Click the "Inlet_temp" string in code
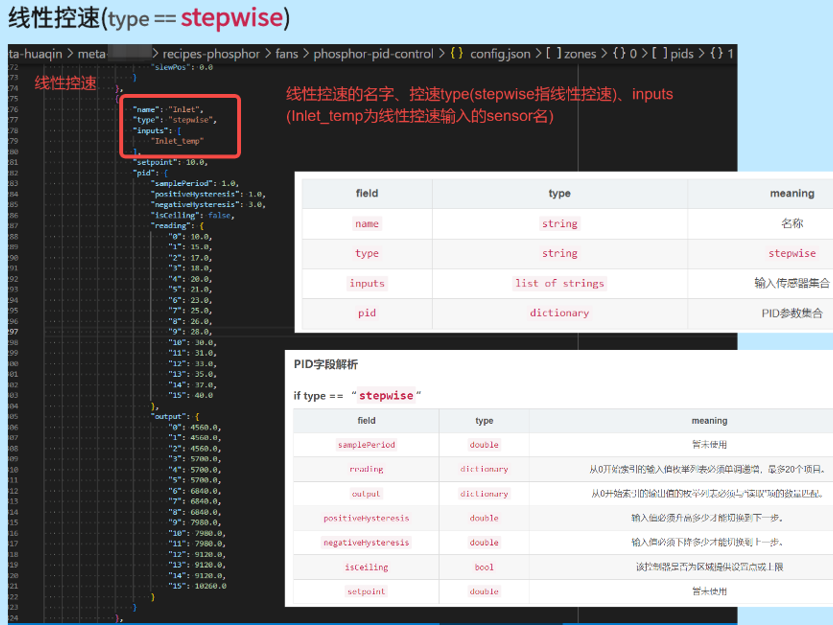This screenshot has height=625, width=833. click(177, 141)
